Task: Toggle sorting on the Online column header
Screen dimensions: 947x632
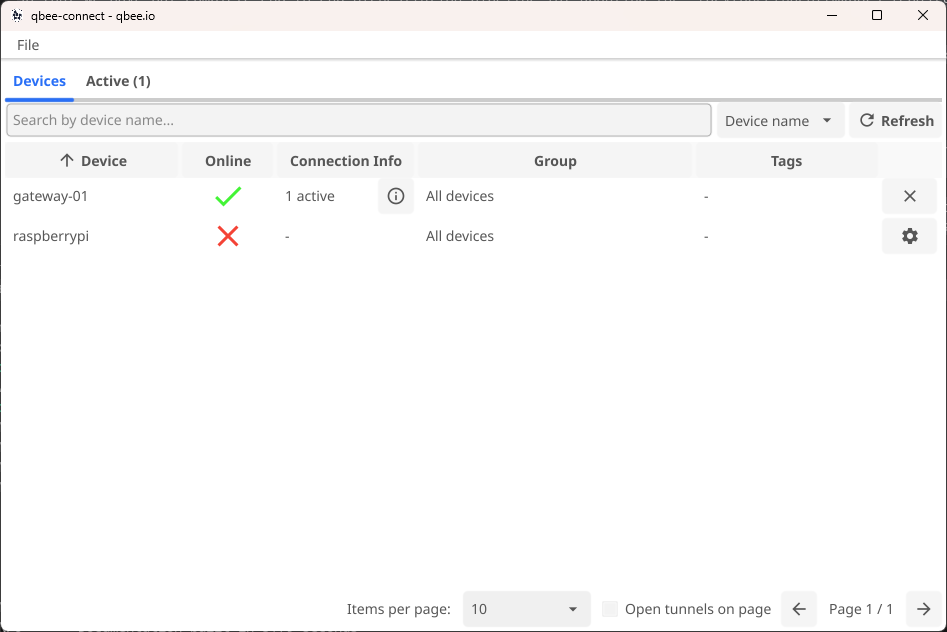Action: pos(227,160)
